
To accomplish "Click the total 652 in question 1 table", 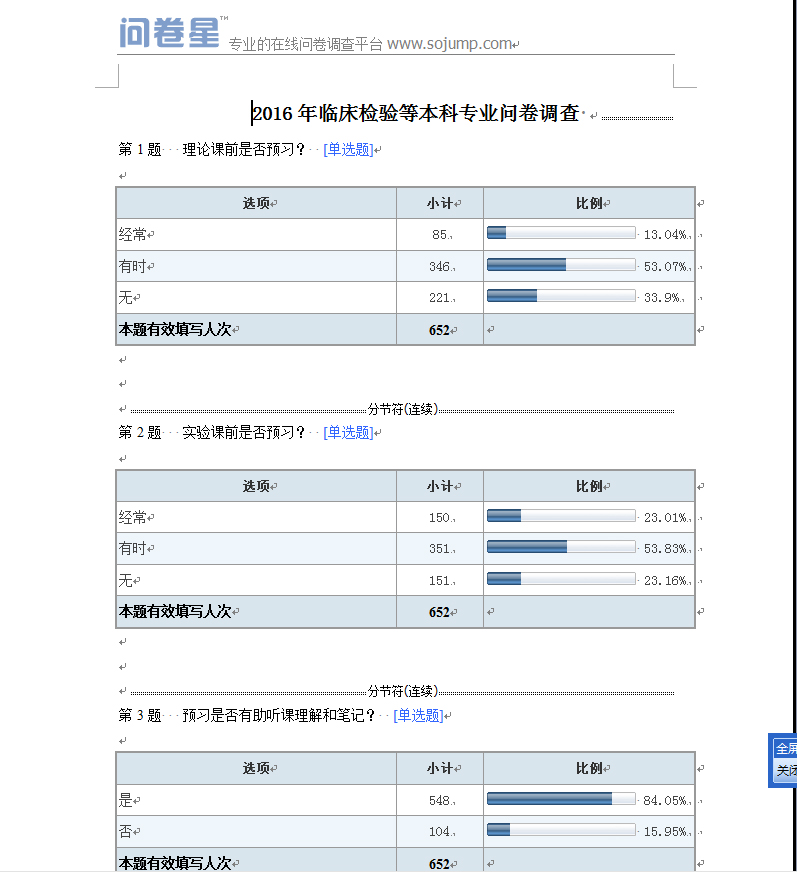I will pos(439,330).
